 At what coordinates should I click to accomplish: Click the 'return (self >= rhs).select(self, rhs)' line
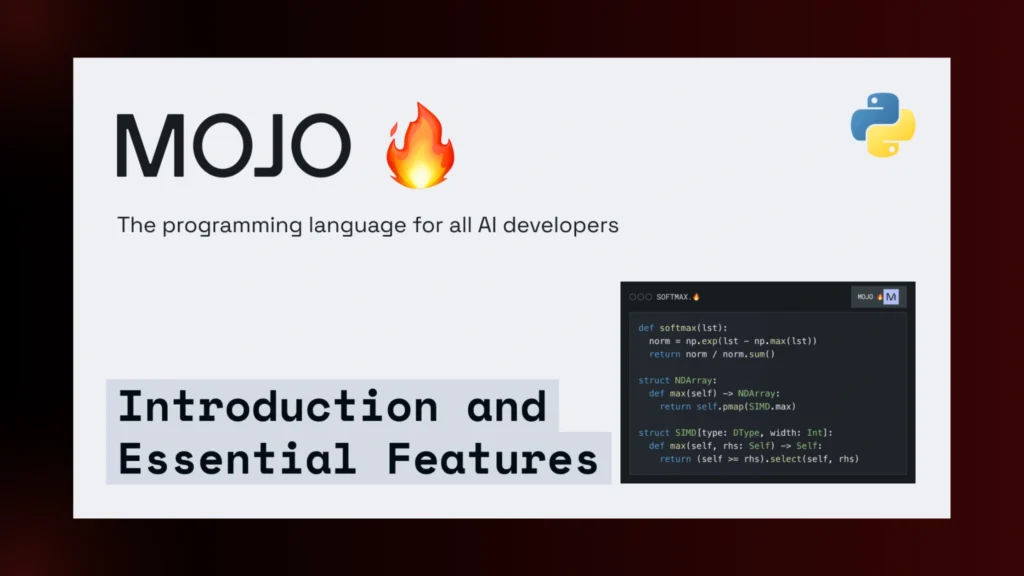[759, 458]
